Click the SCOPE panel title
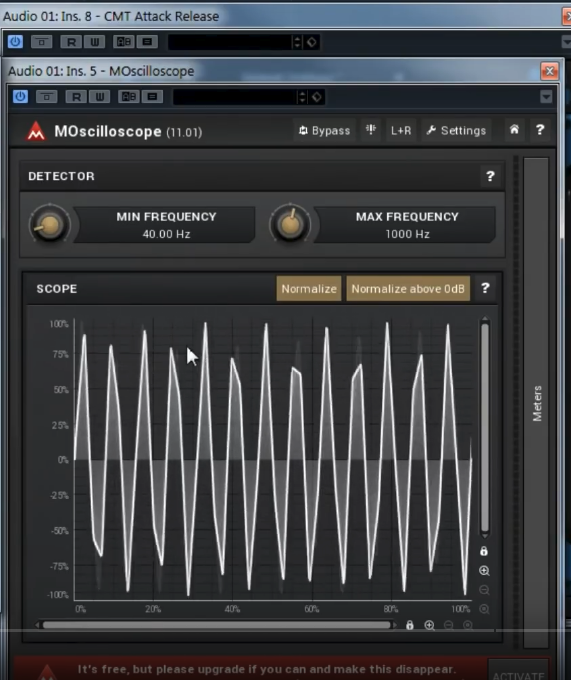 (x=57, y=289)
